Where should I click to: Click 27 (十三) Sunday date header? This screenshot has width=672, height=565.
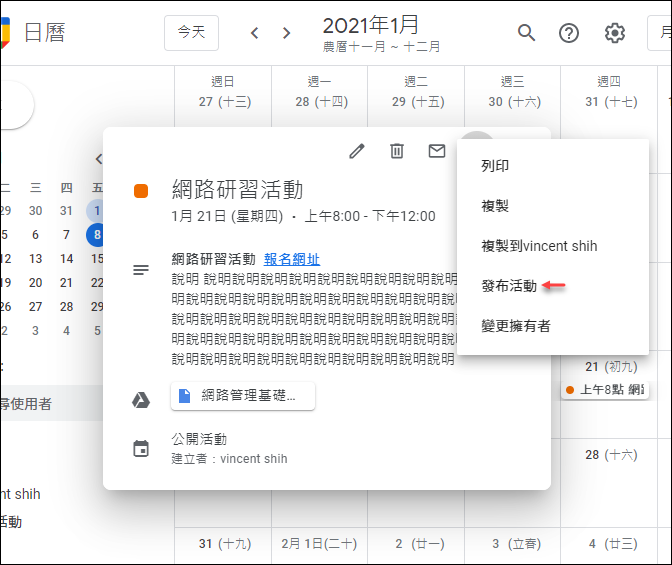[x=225, y=102]
